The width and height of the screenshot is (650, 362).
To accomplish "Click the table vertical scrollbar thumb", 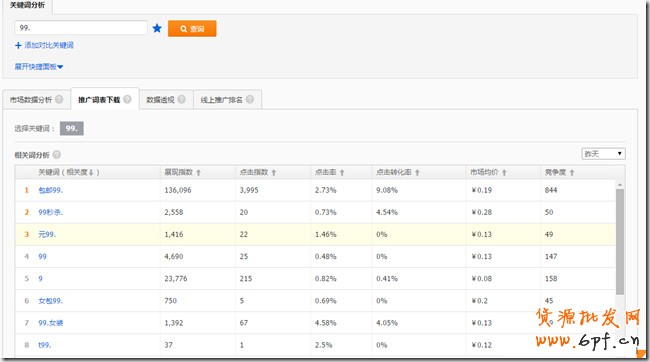I will (x=620, y=242).
